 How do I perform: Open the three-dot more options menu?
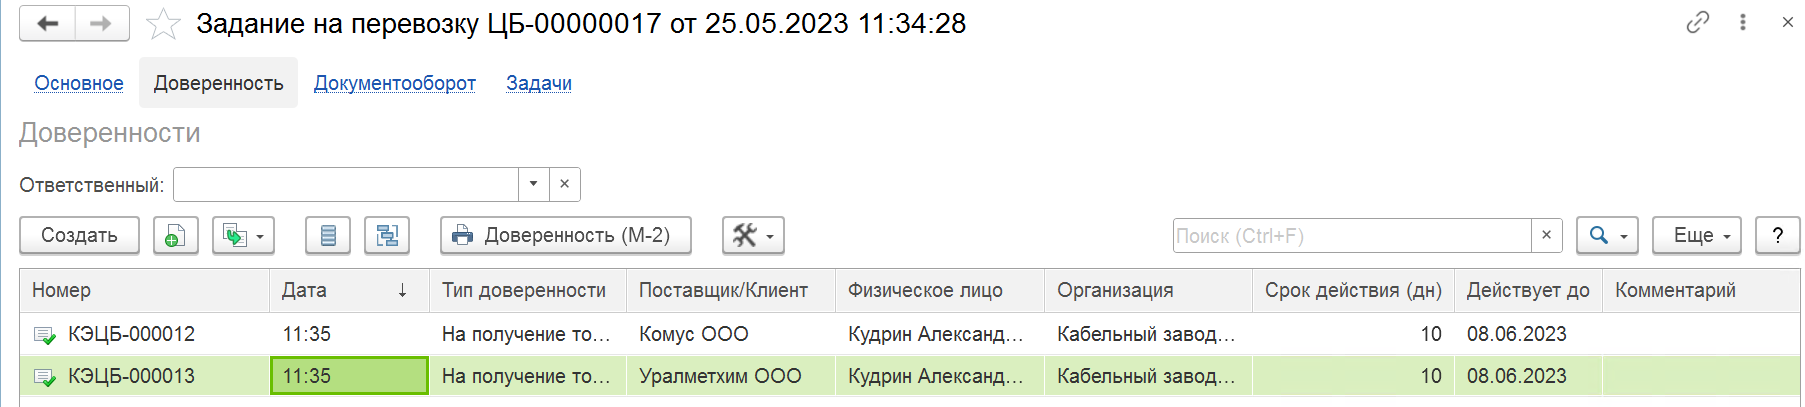click(1743, 22)
